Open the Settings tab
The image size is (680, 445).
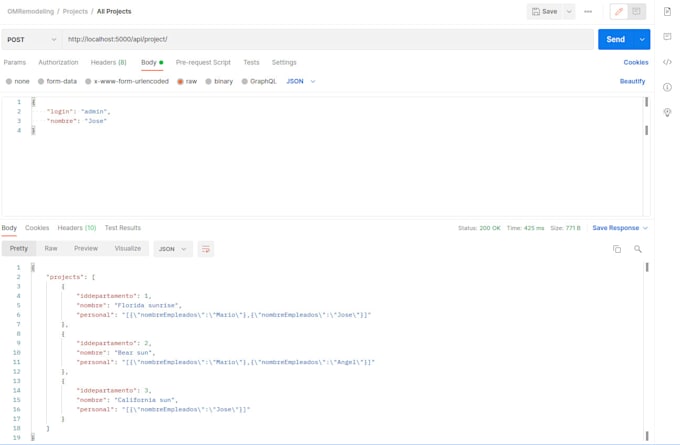284,62
